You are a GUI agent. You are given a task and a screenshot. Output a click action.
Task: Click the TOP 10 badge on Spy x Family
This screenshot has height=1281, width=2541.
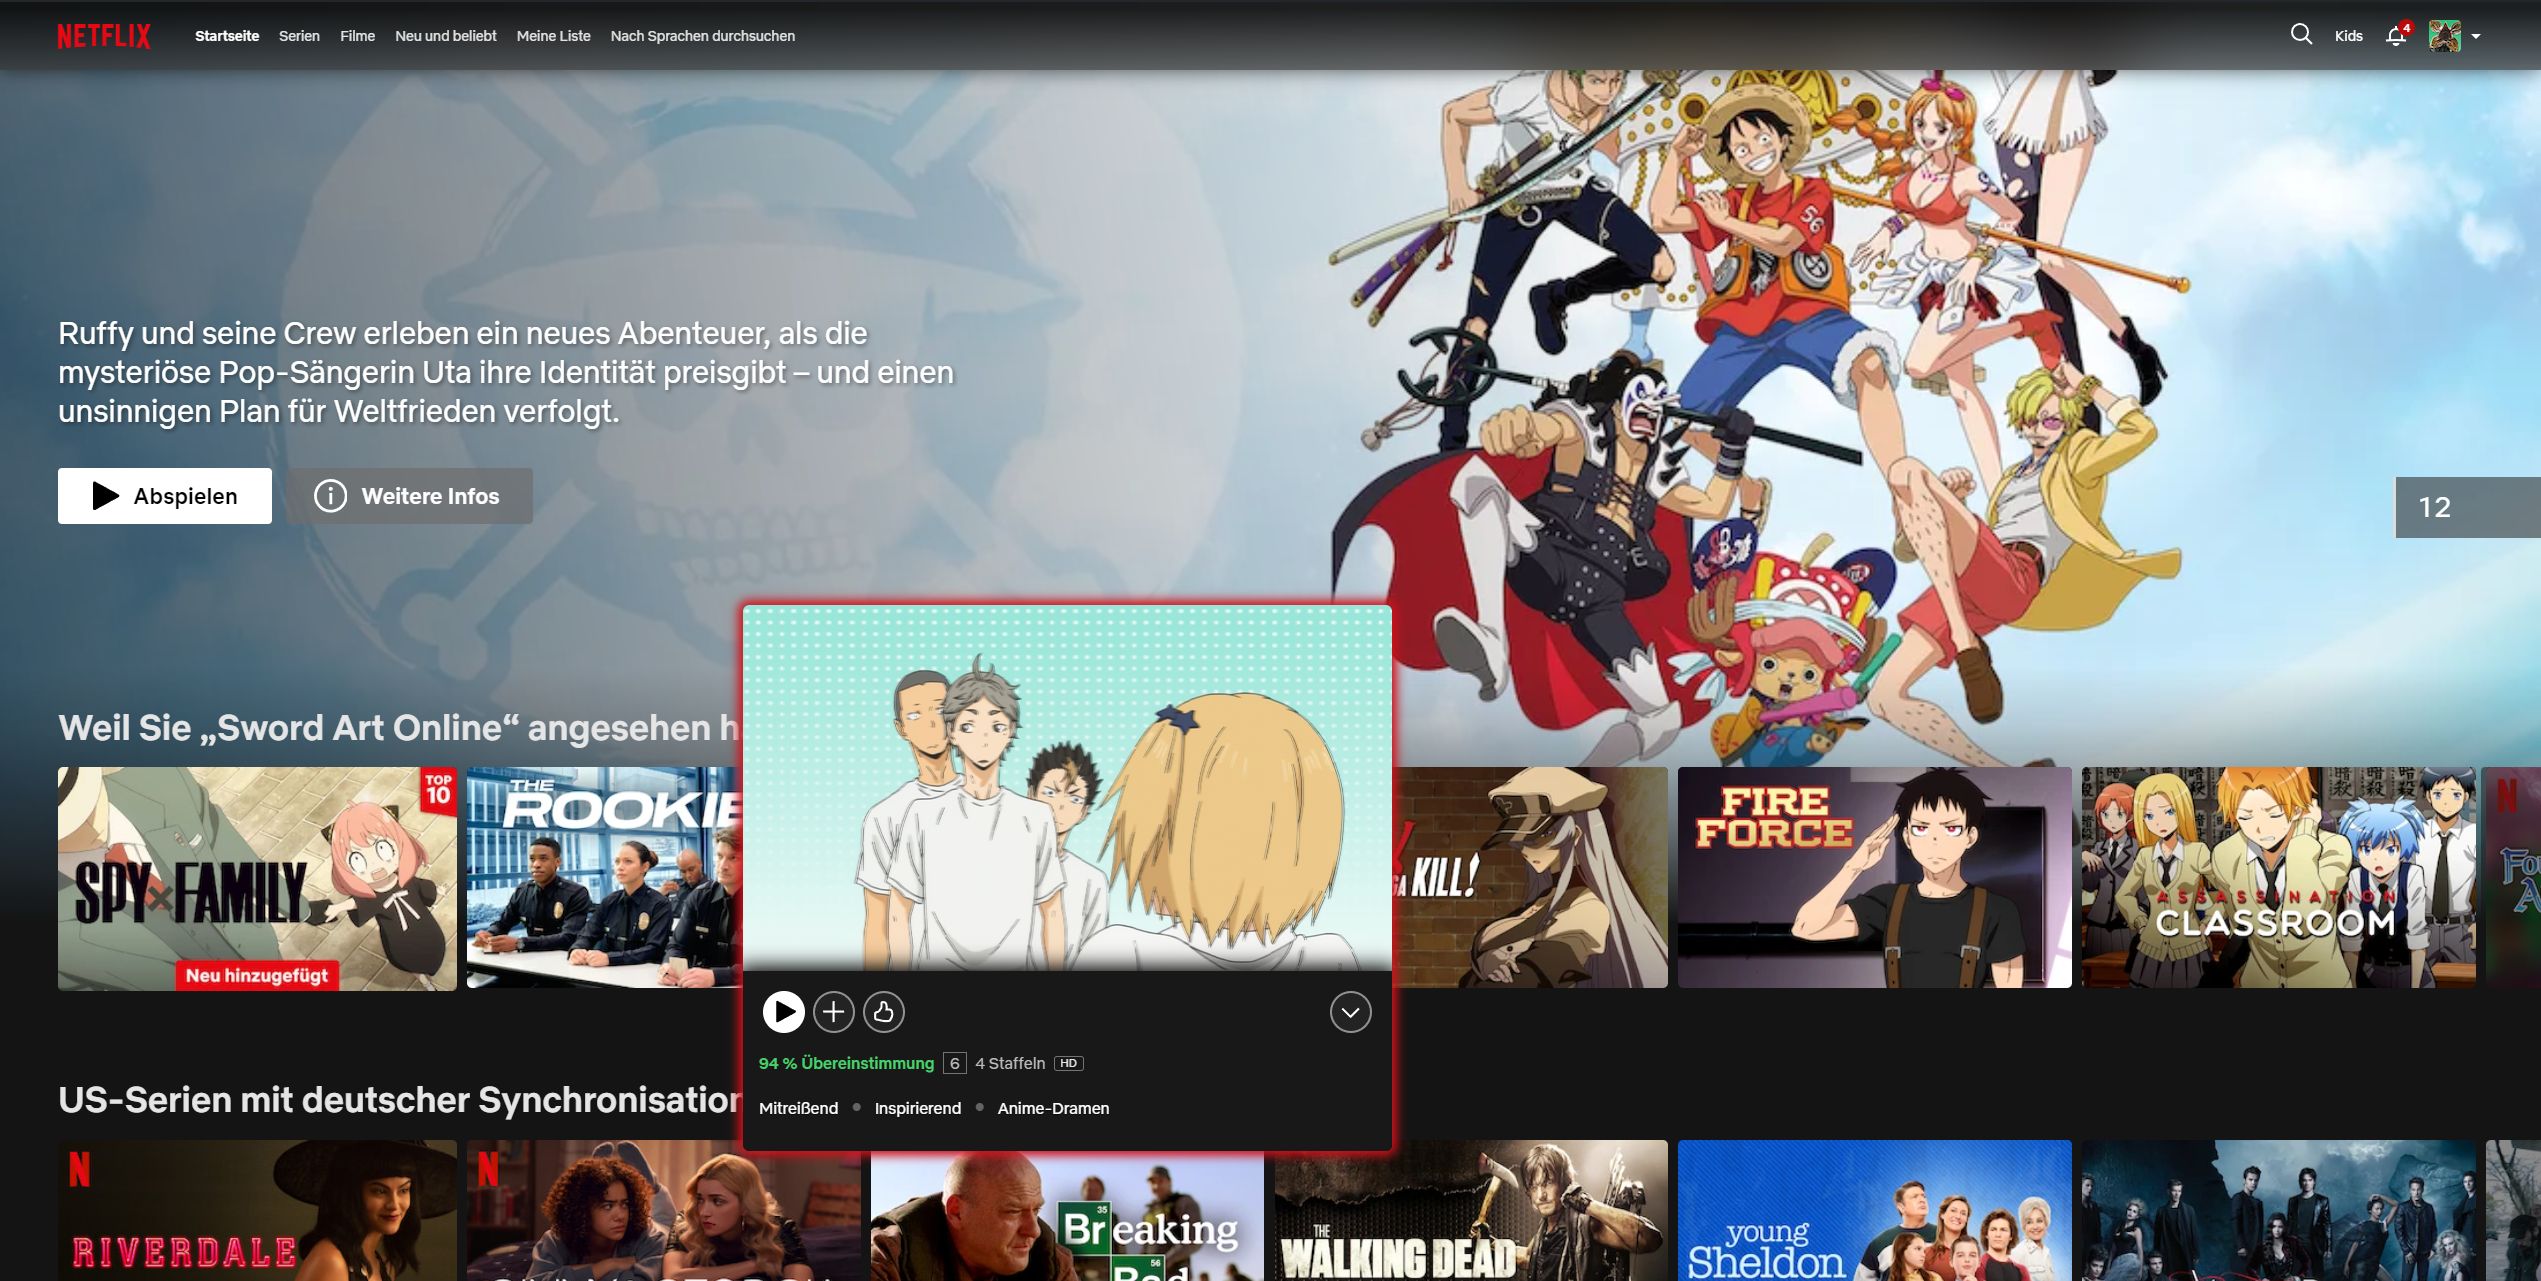(x=438, y=790)
